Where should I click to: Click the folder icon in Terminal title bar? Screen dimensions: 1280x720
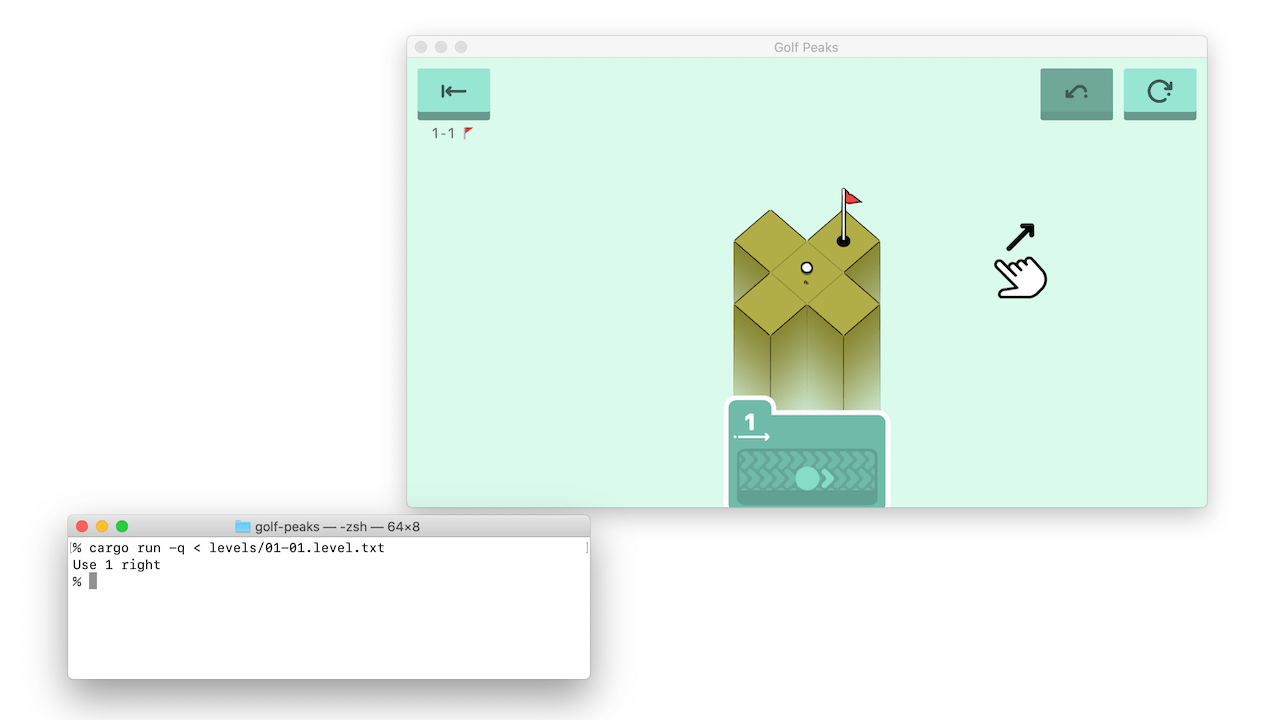243,526
